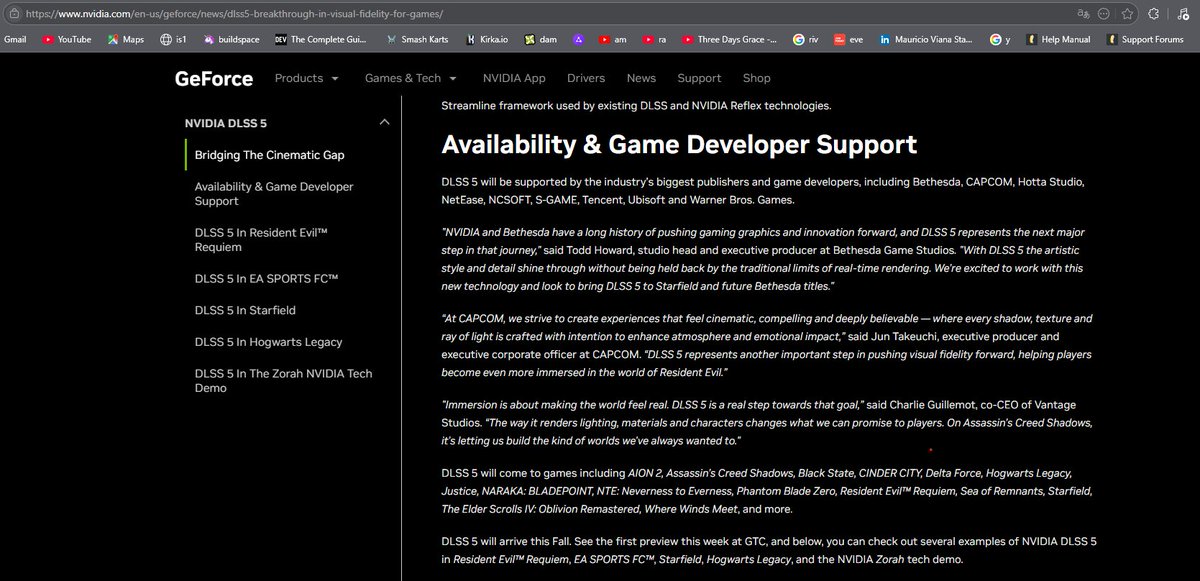This screenshot has height=581, width=1200.
Task: Open the Support menu item
Action: [x=699, y=78]
